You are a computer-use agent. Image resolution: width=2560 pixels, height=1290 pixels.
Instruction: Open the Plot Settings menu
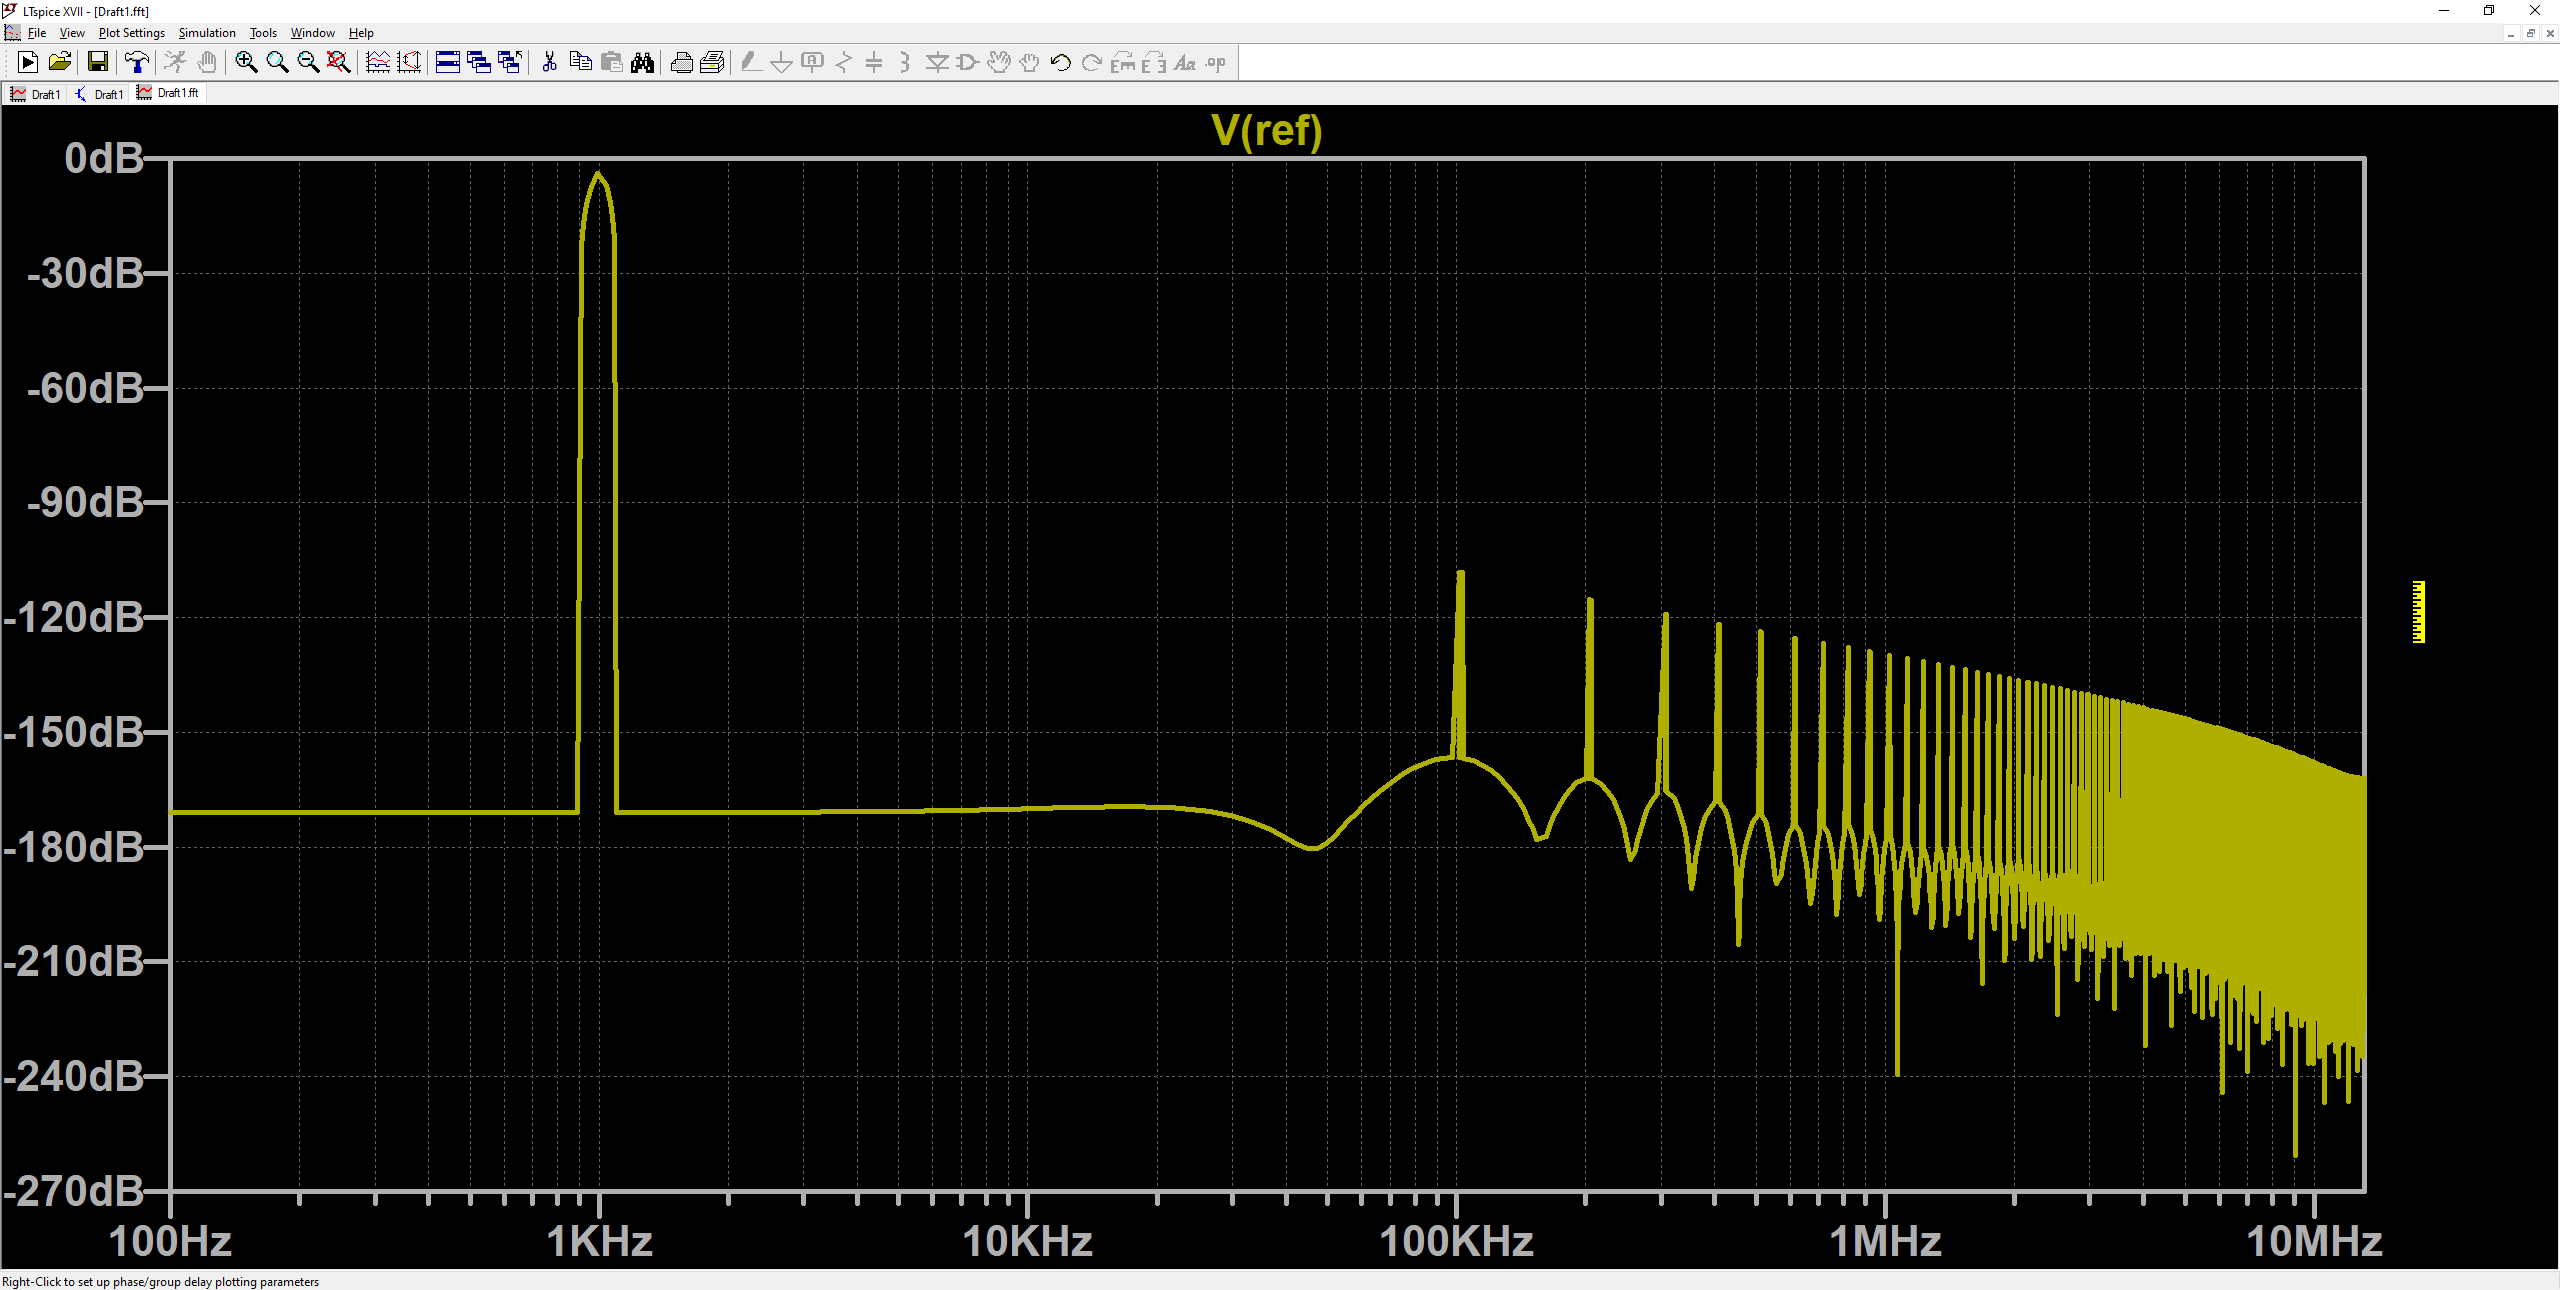pos(131,33)
